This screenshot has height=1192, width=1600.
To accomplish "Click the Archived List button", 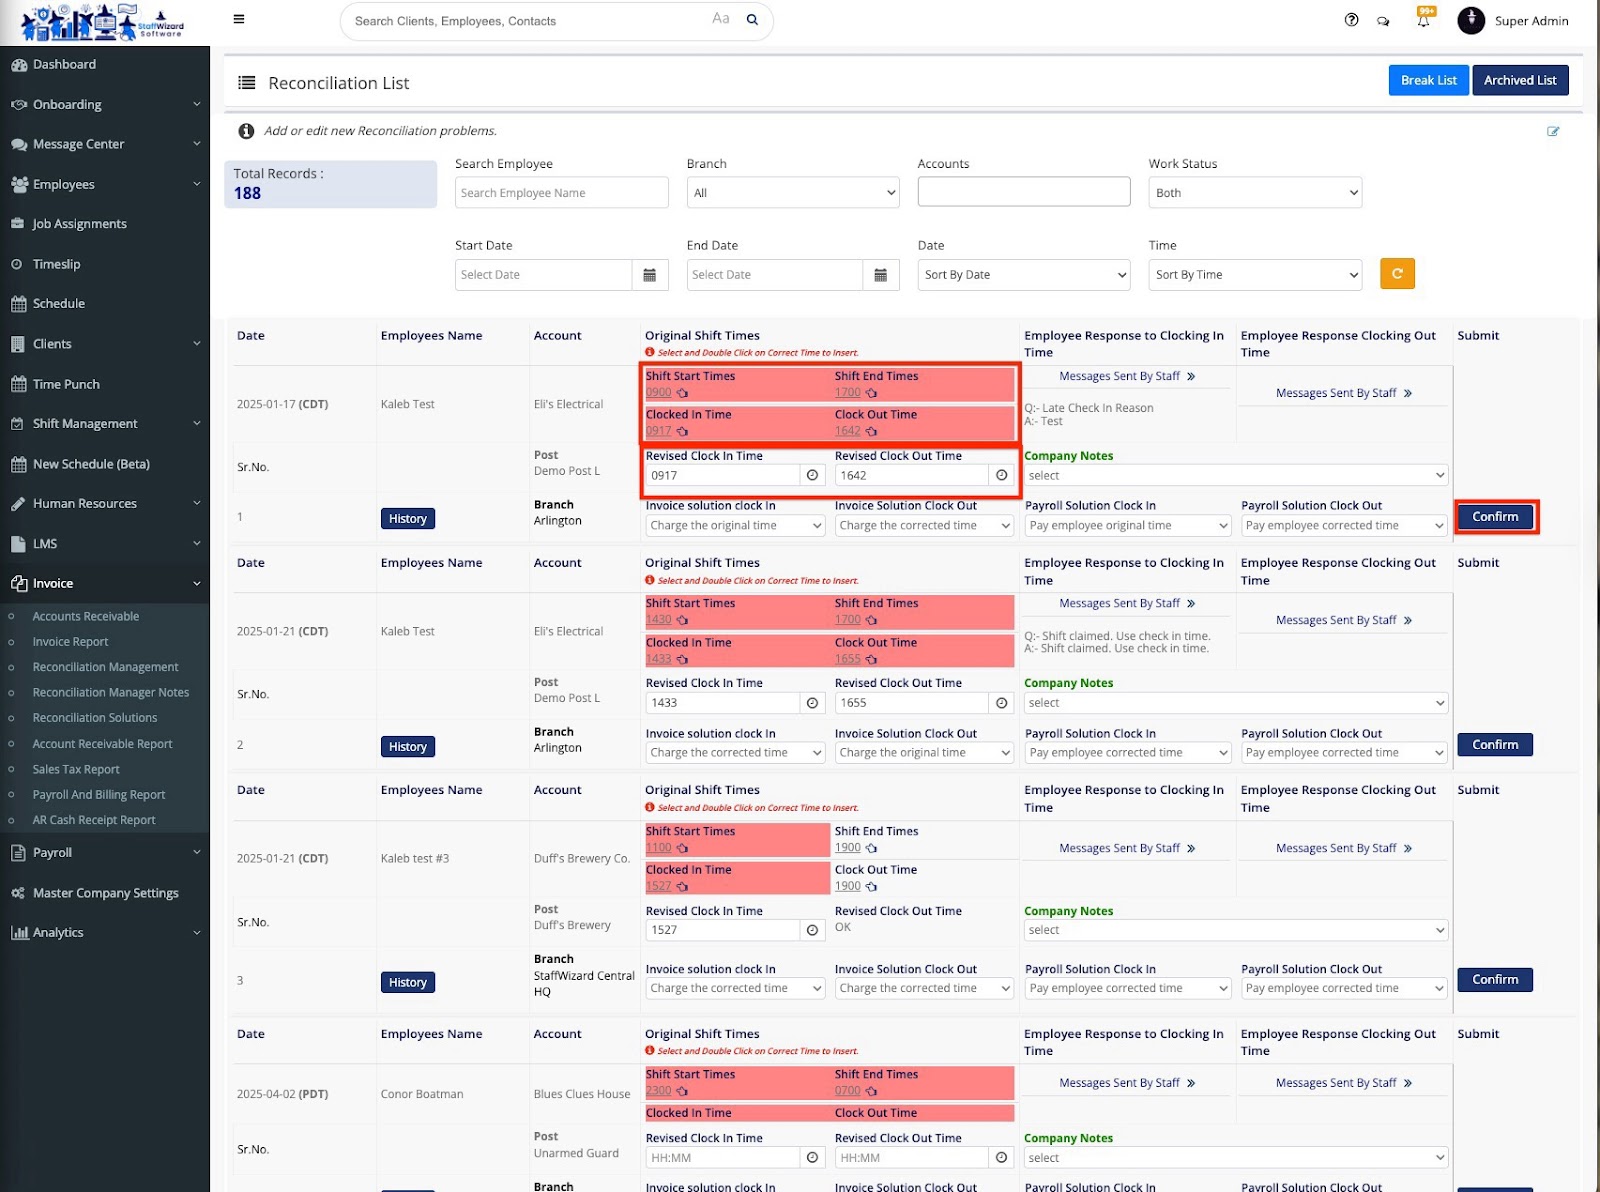I will [1519, 80].
